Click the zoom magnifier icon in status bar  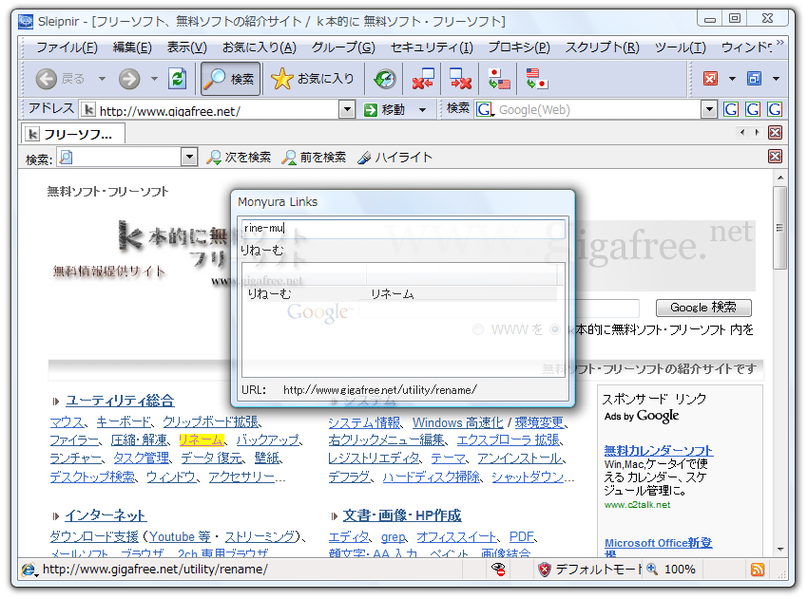point(652,569)
